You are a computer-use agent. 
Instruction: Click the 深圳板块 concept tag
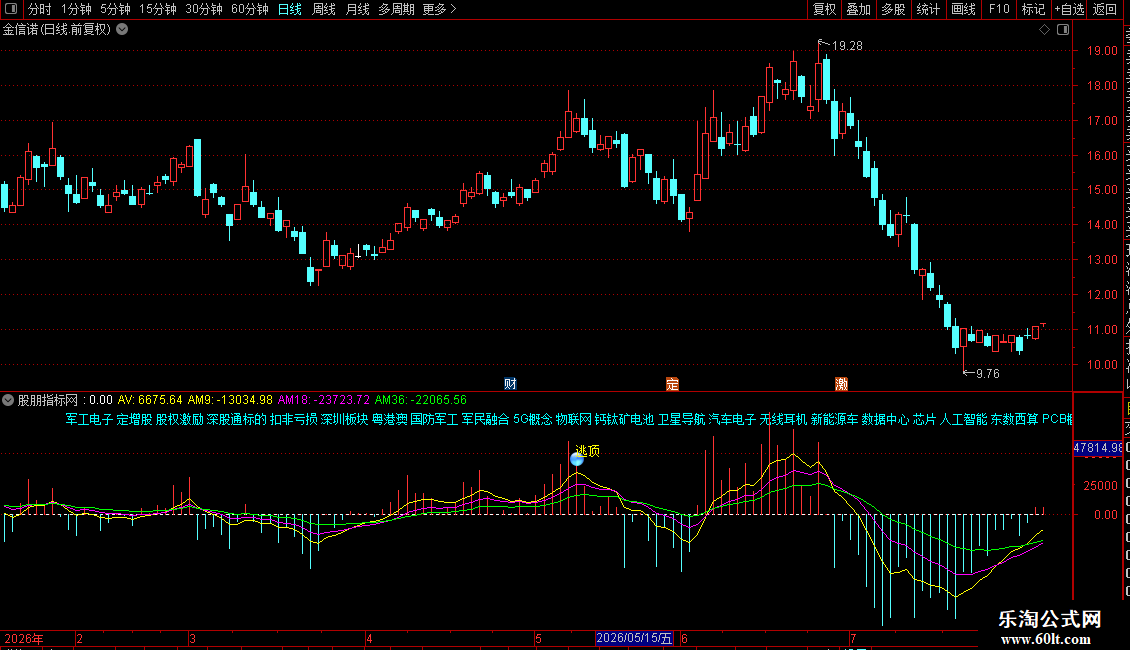(x=344, y=419)
